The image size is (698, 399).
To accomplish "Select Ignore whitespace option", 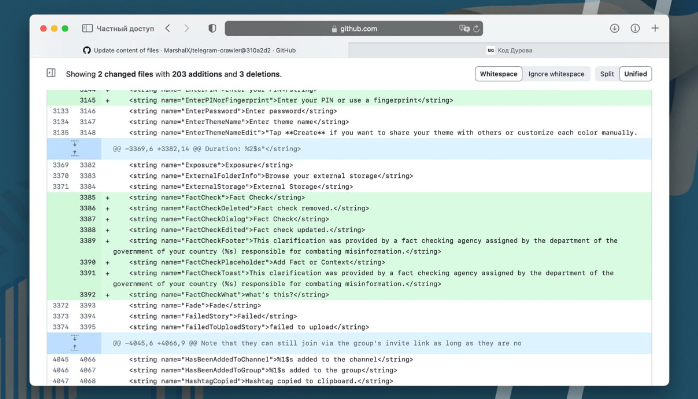I will [556, 74].
